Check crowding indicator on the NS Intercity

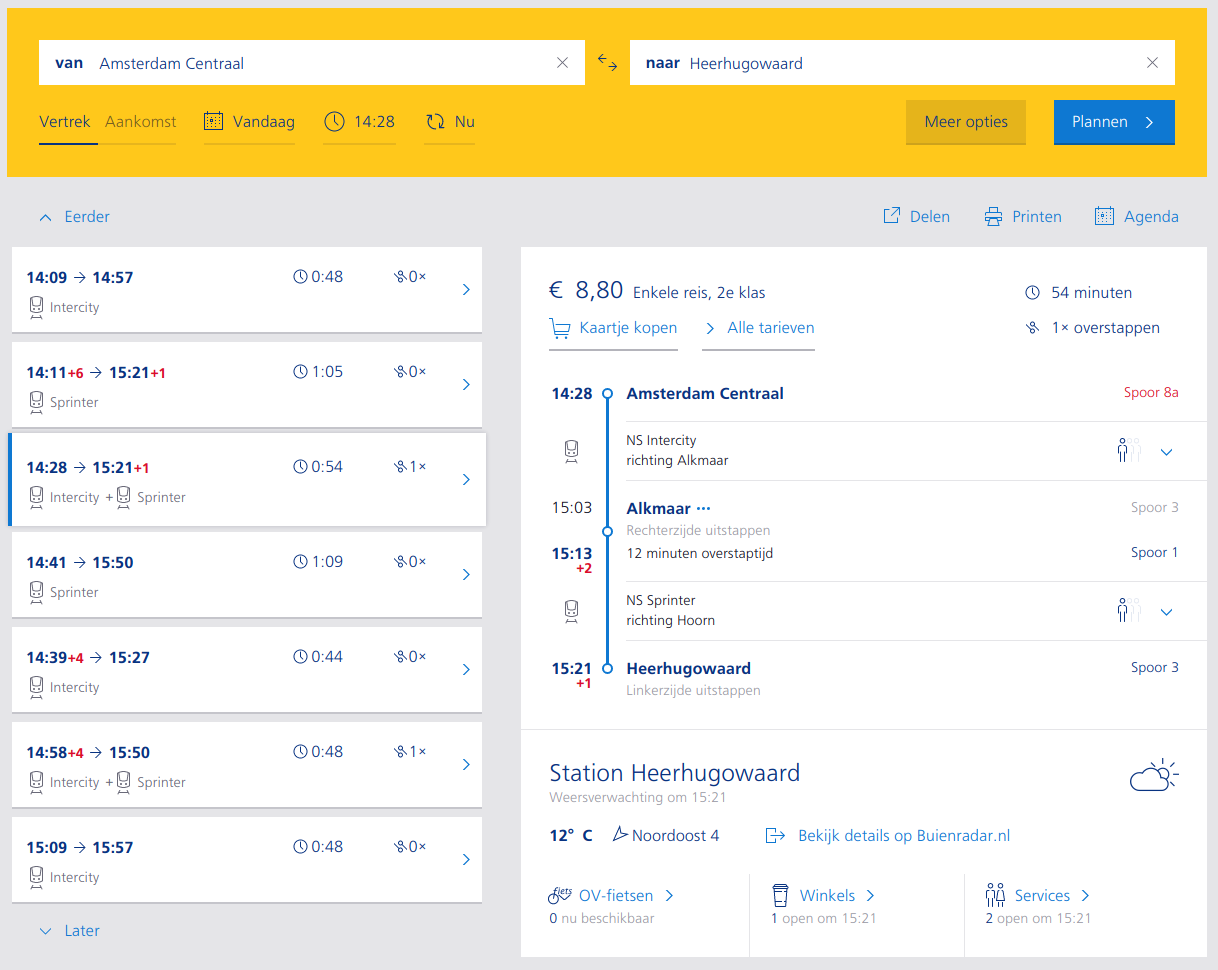click(1128, 451)
